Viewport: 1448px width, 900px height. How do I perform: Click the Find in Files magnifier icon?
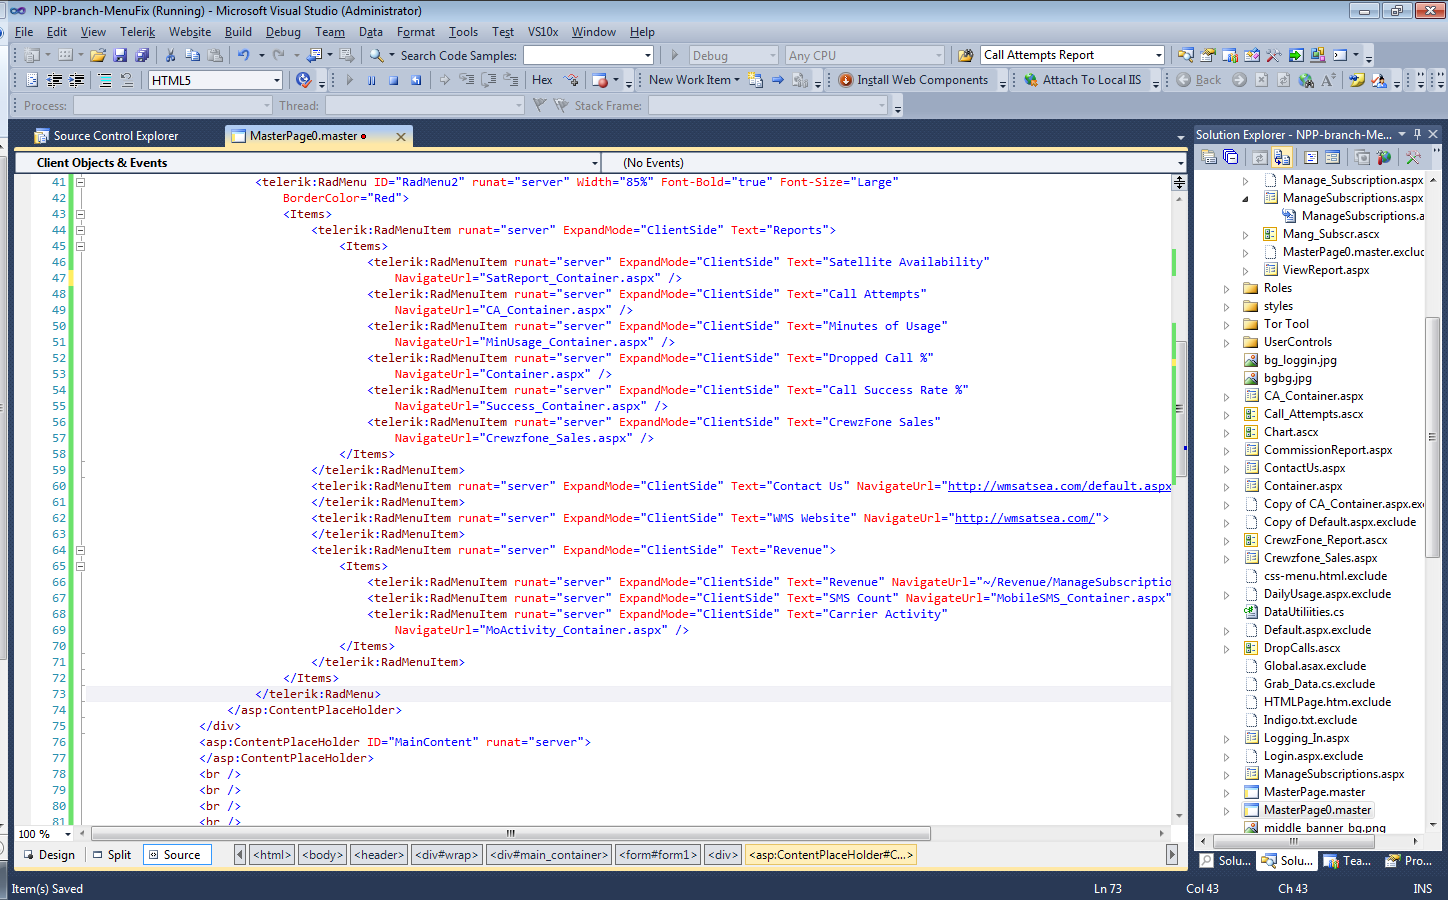[376, 56]
